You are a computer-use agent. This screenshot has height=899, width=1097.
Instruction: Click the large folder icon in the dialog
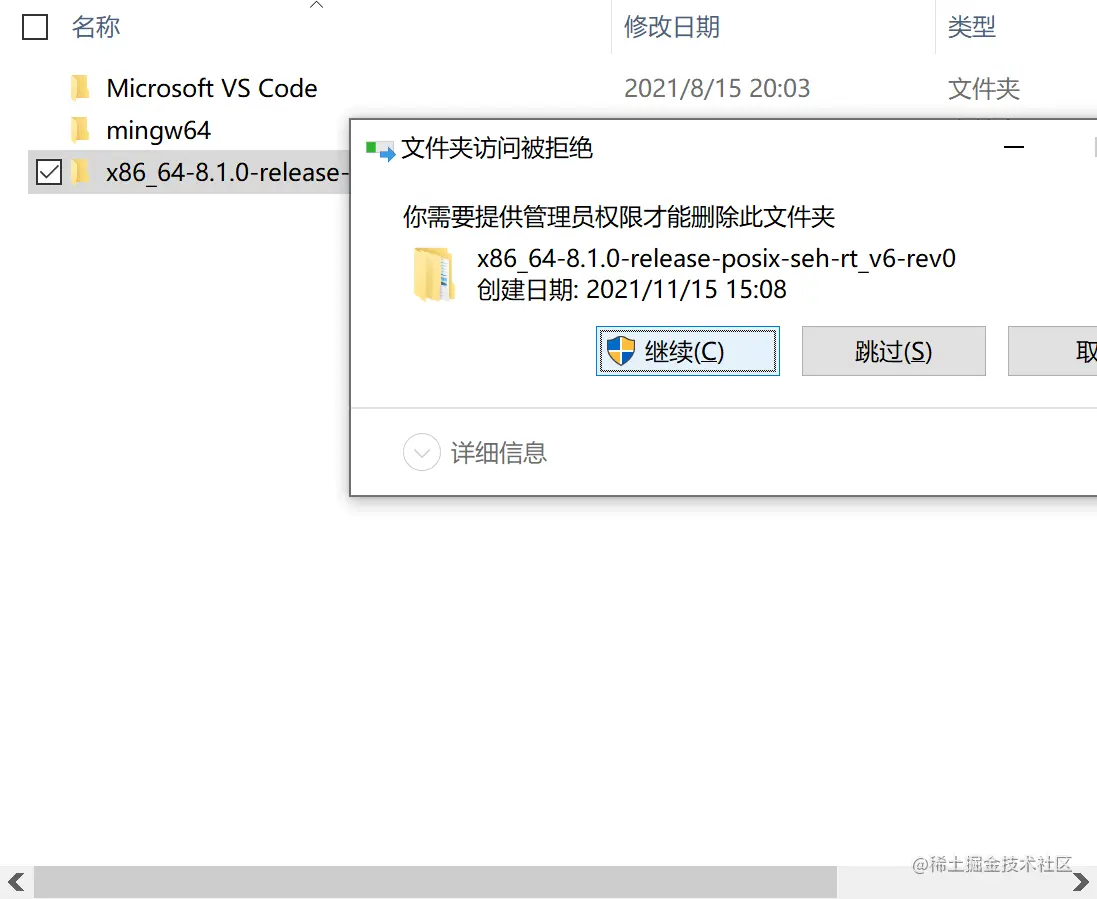pyautogui.click(x=434, y=274)
